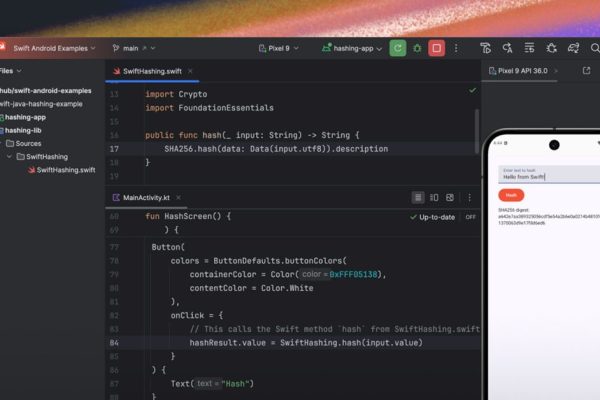The width and height of the screenshot is (600, 400).
Task: Click the green Rerun app button
Action: tap(398, 47)
